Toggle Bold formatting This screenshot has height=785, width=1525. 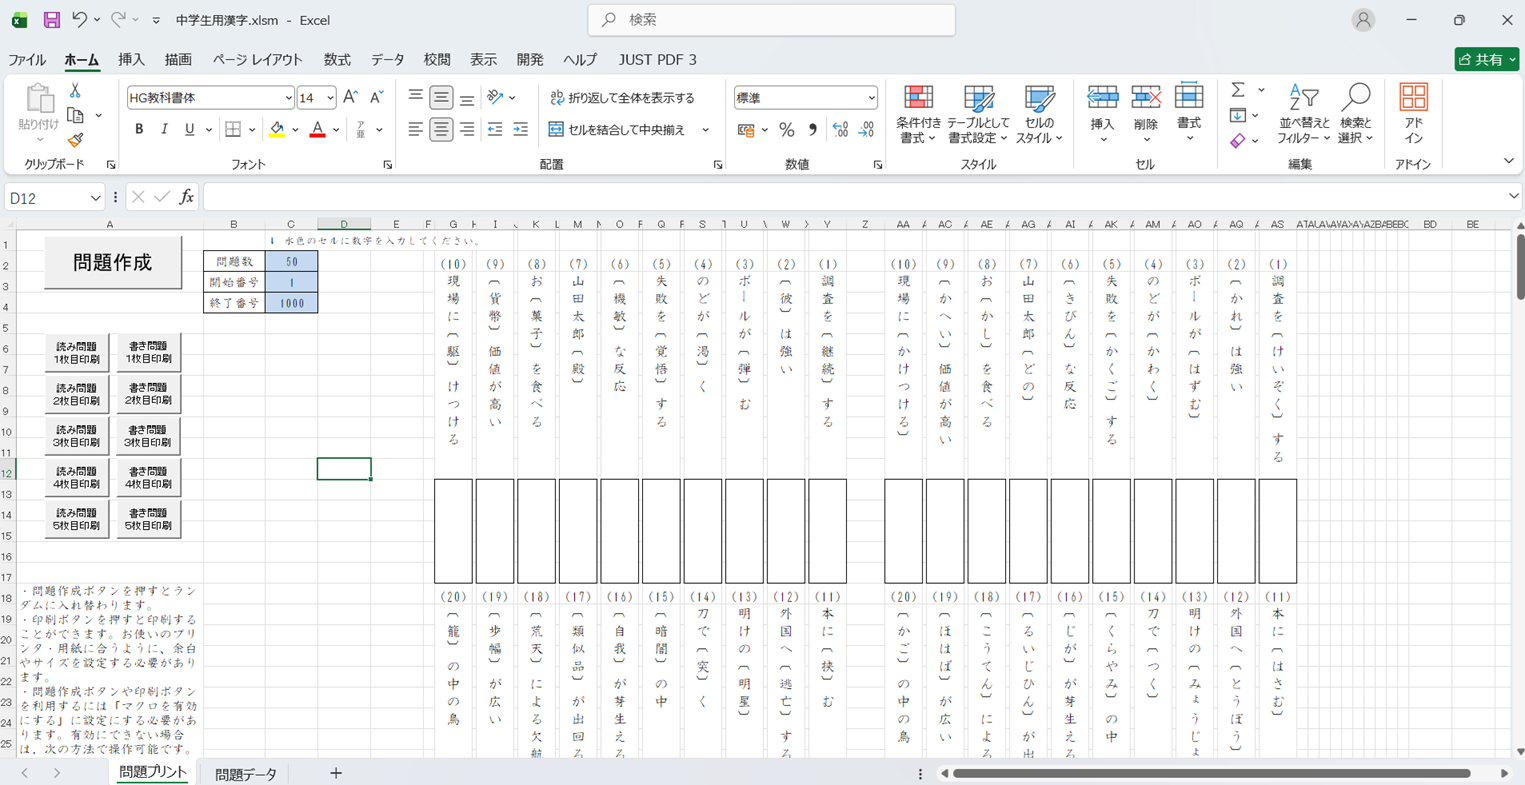pos(139,129)
